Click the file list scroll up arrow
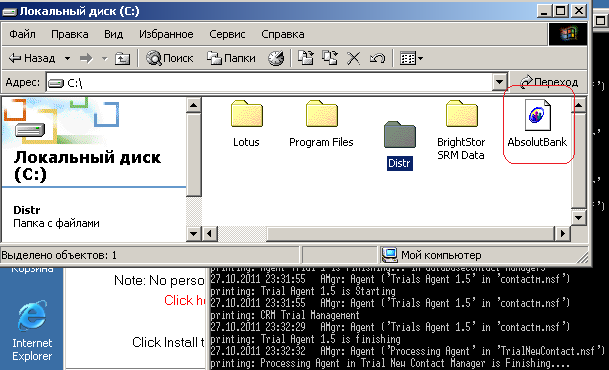Viewport: 609px width, 370px height. 579,105
